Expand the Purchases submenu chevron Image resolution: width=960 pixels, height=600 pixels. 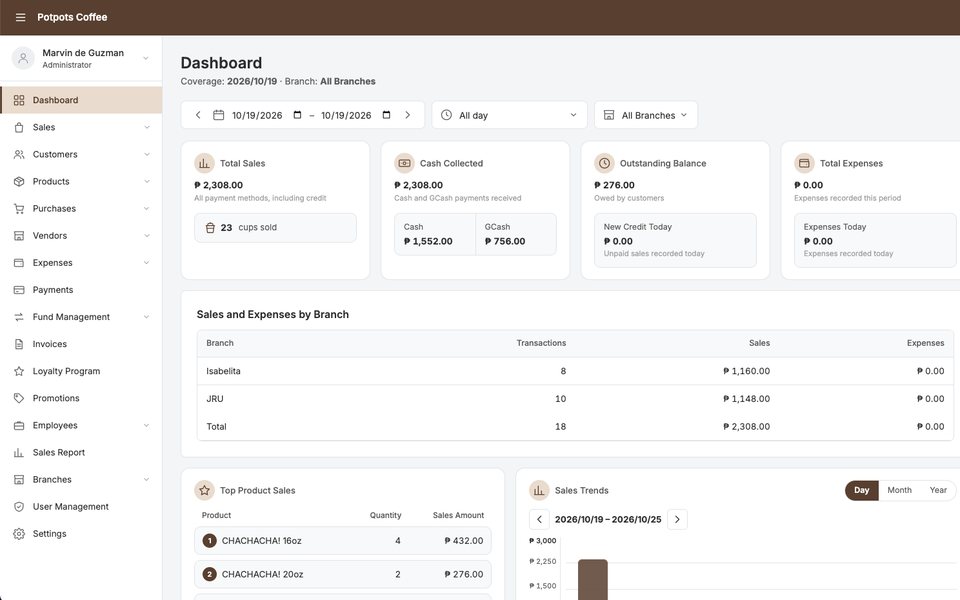tap(147, 208)
